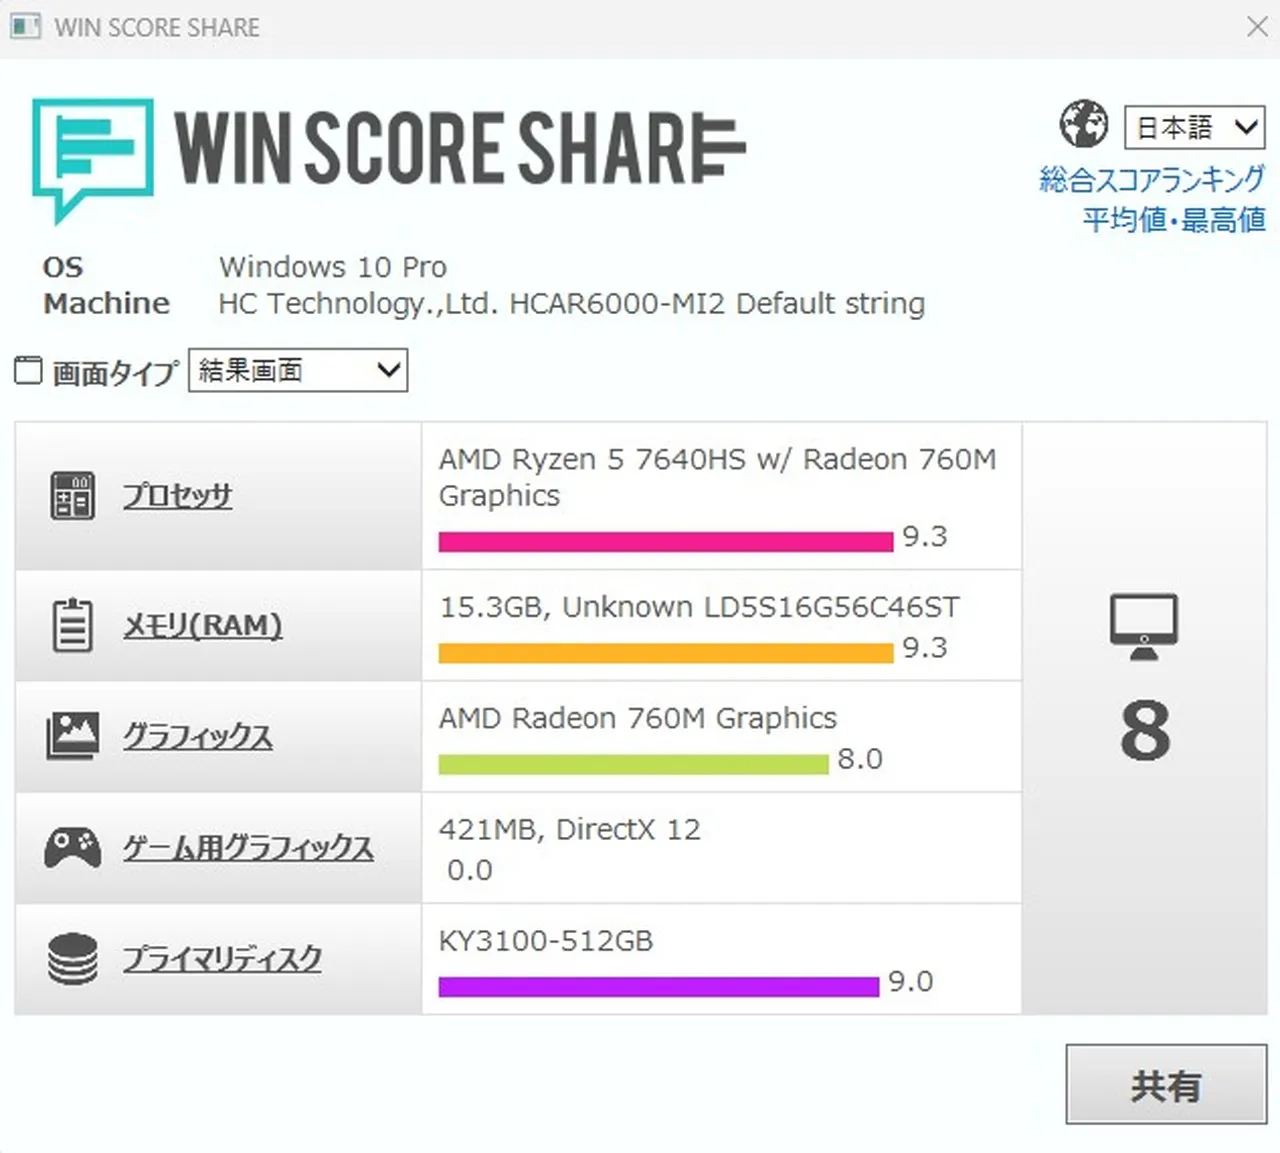Click the graphics picture icon
The image size is (1280, 1153).
point(72,736)
